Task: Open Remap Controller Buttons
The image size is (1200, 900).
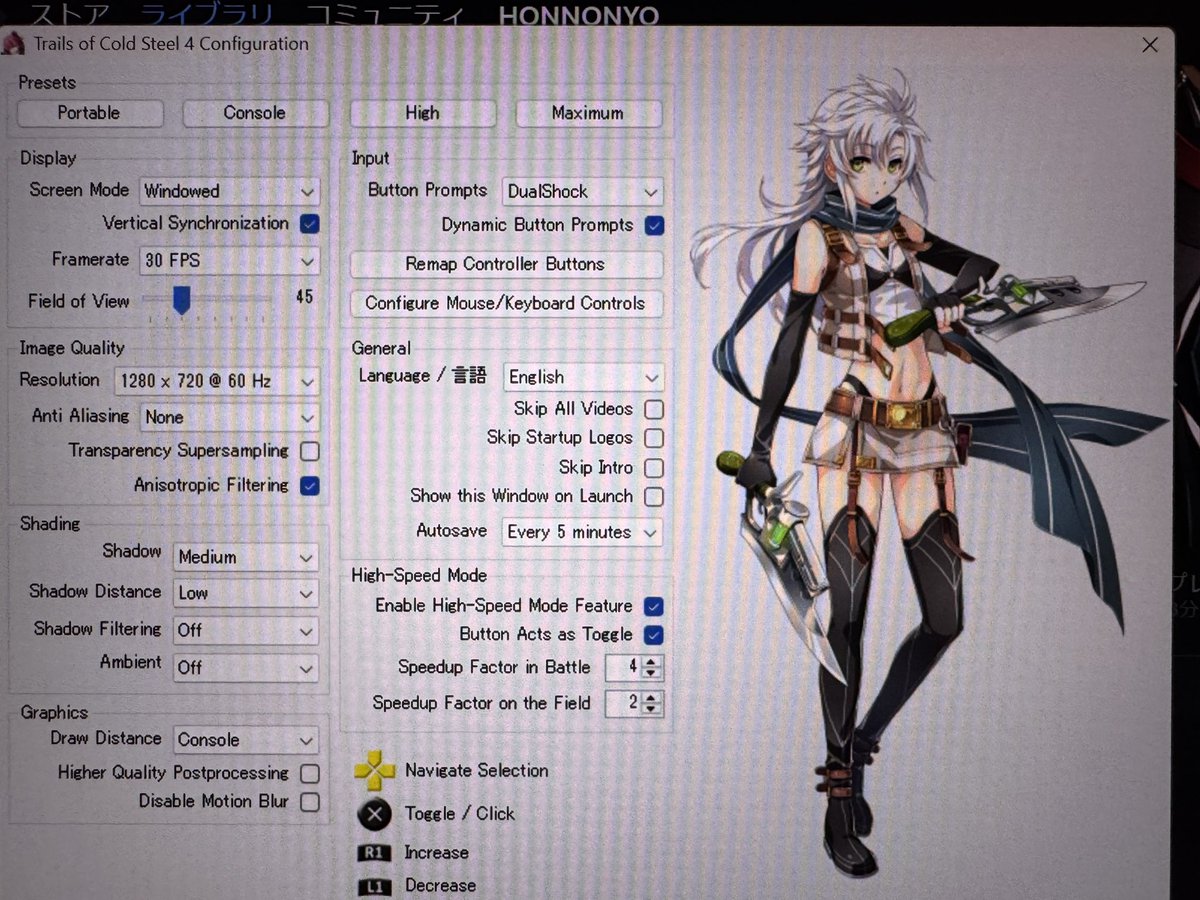Action: click(505, 264)
